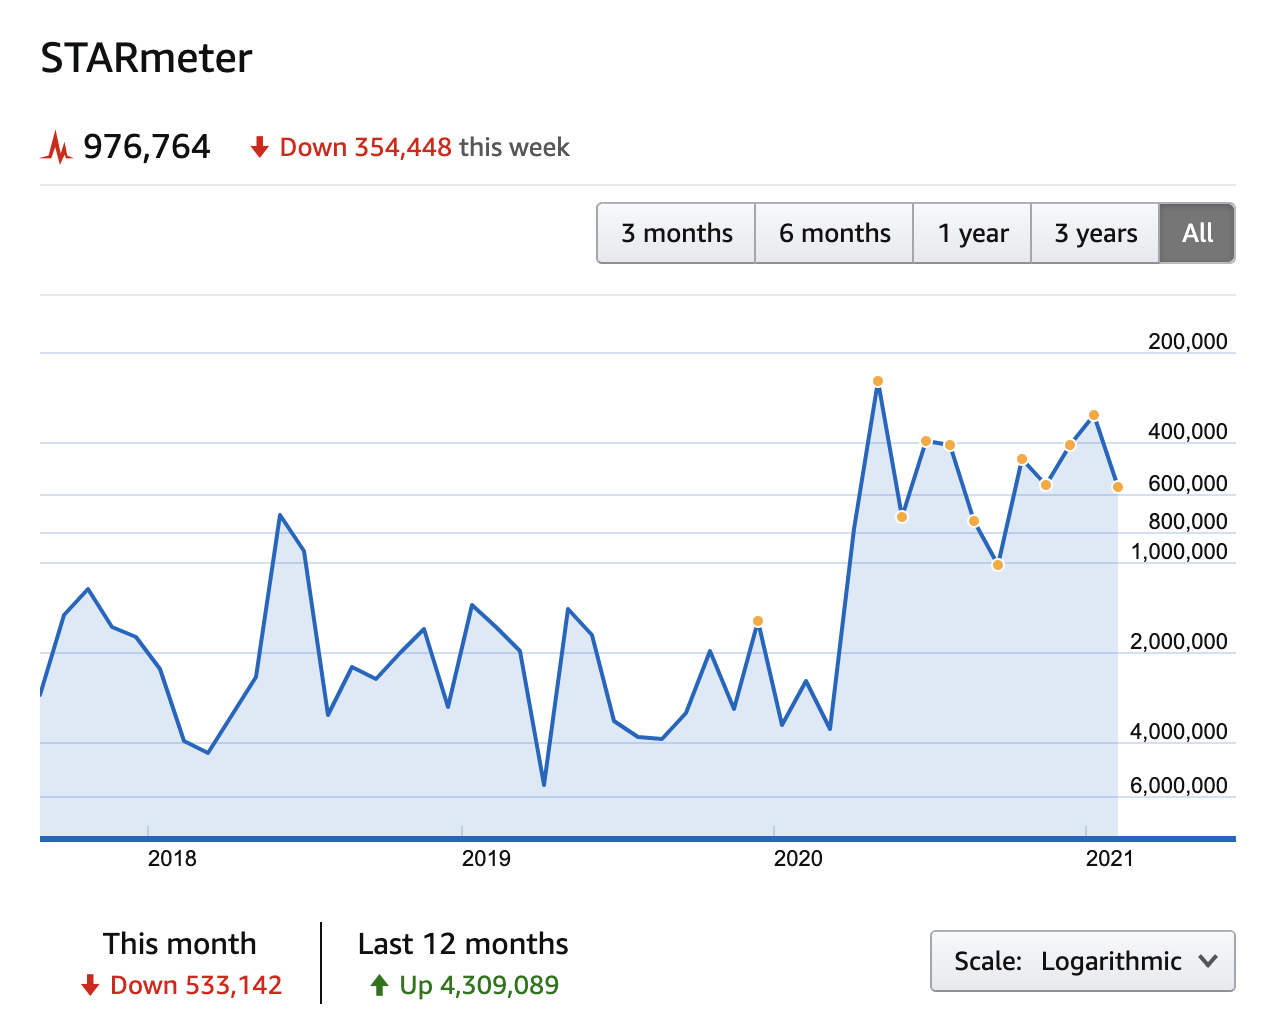Image resolution: width=1270 pixels, height=1024 pixels.
Task: Click the 2018 x-axis label
Action: (172, 858)
